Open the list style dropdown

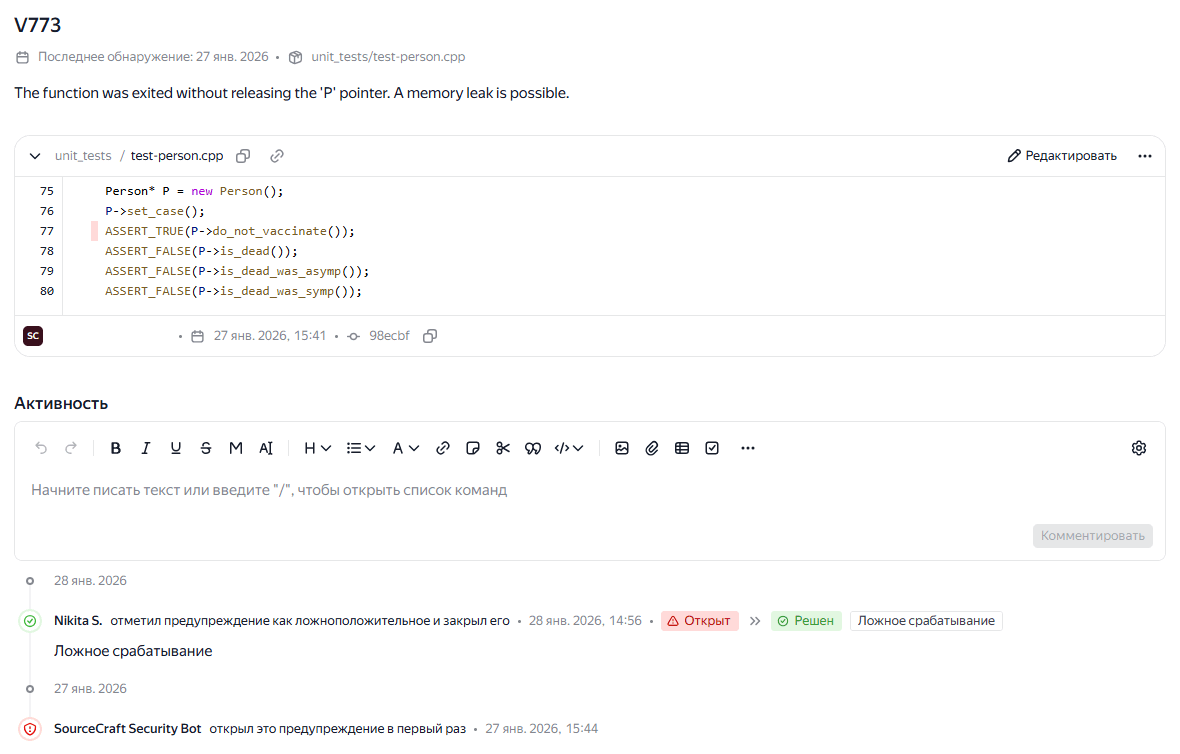[x=360, y=448]
